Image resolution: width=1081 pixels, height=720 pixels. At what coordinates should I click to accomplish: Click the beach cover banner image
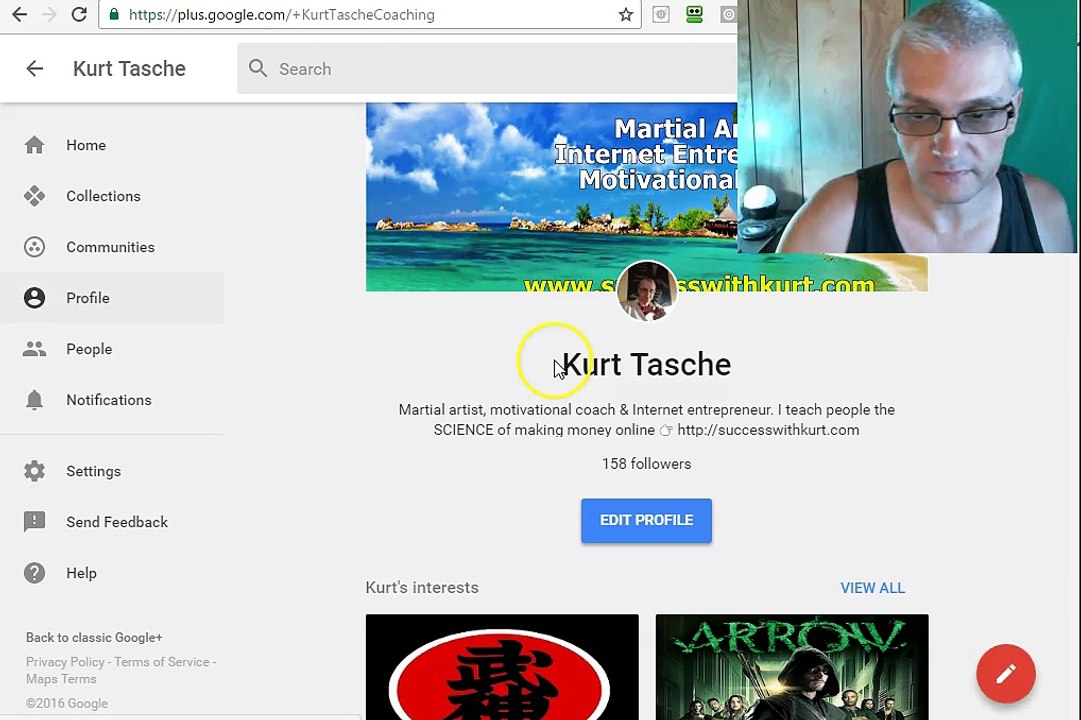(x=552, y=197)
